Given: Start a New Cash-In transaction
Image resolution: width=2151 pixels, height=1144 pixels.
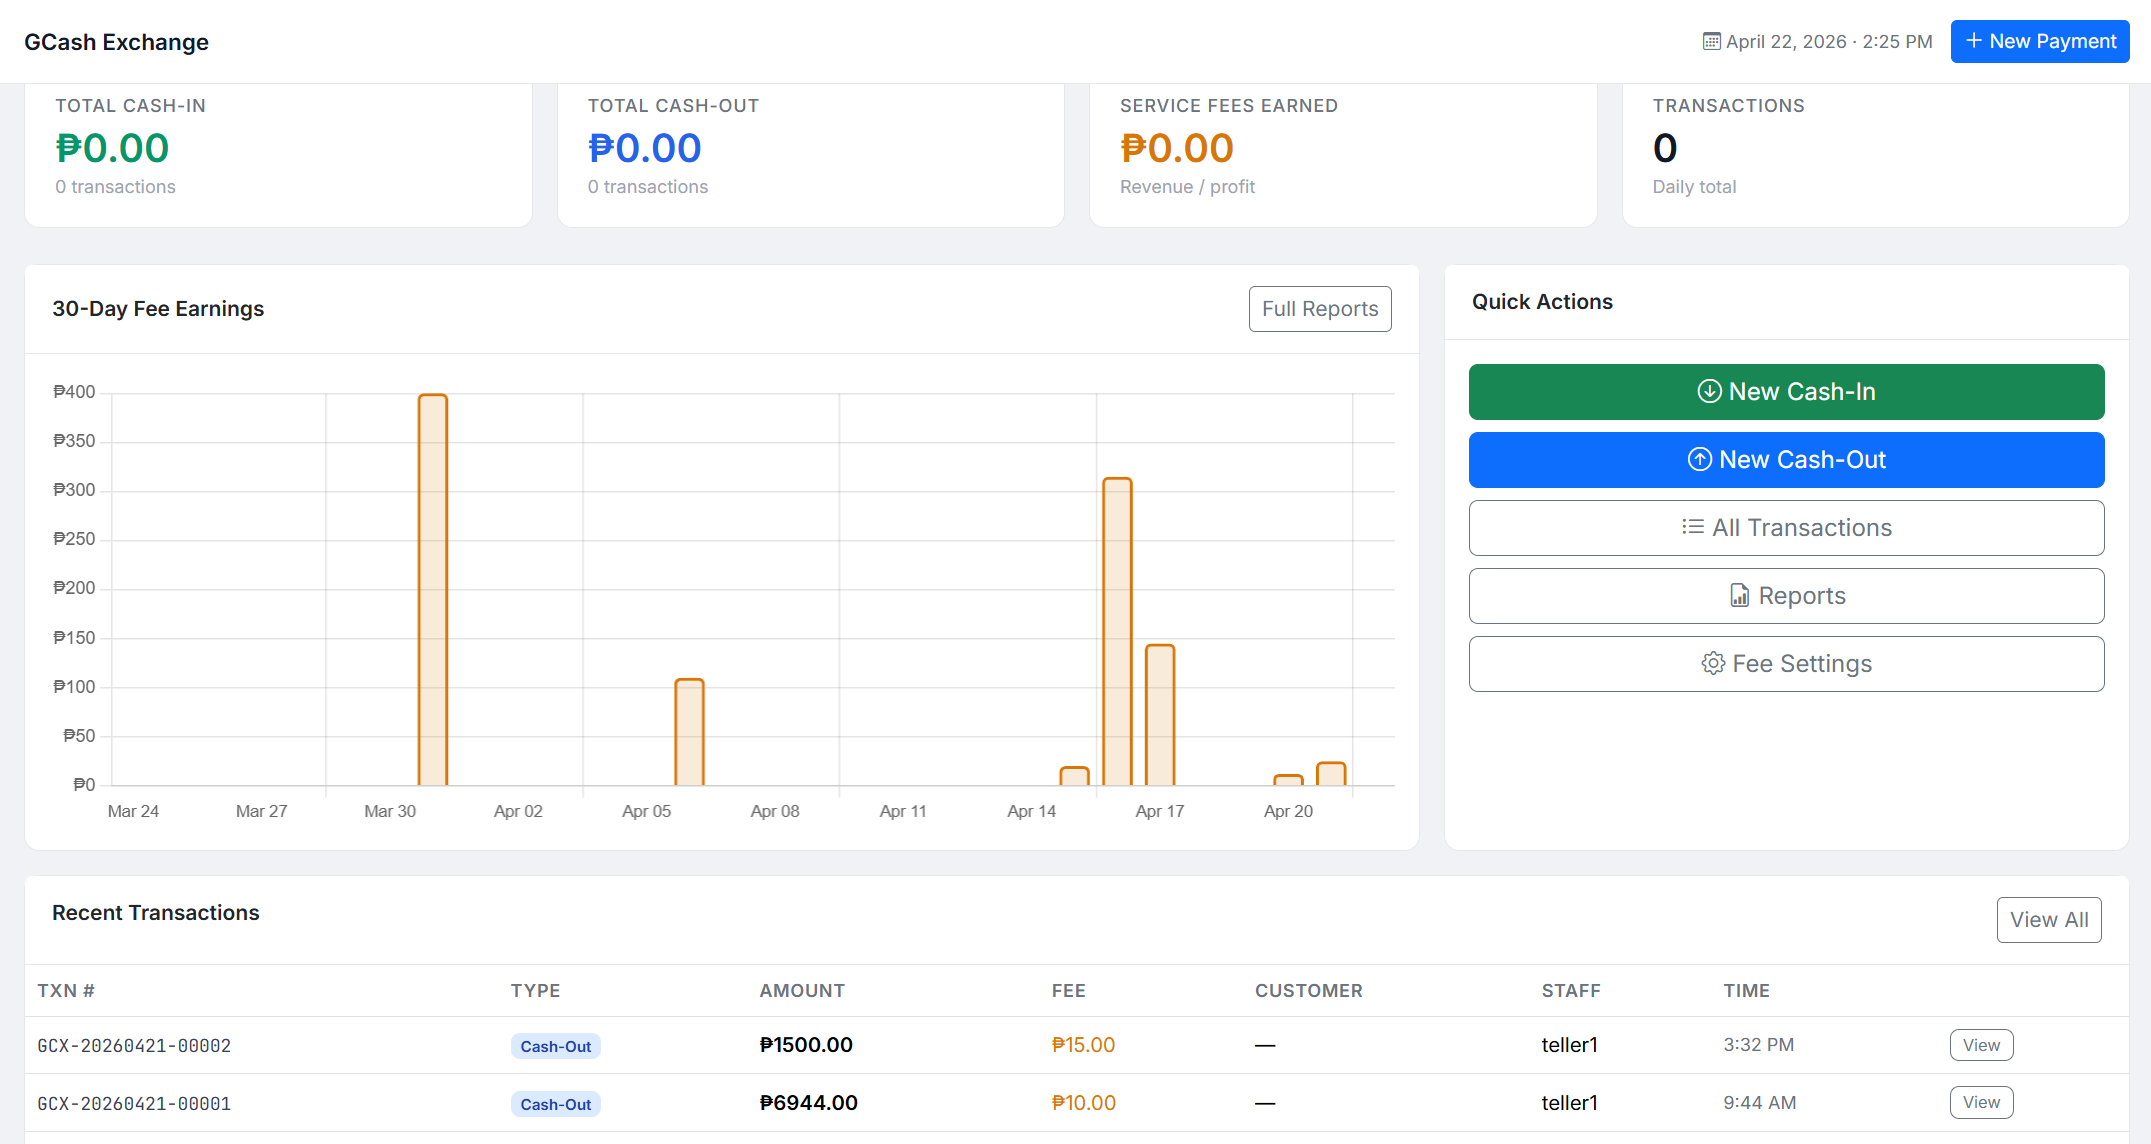Looking at the screenshot, I should 1786,391.
